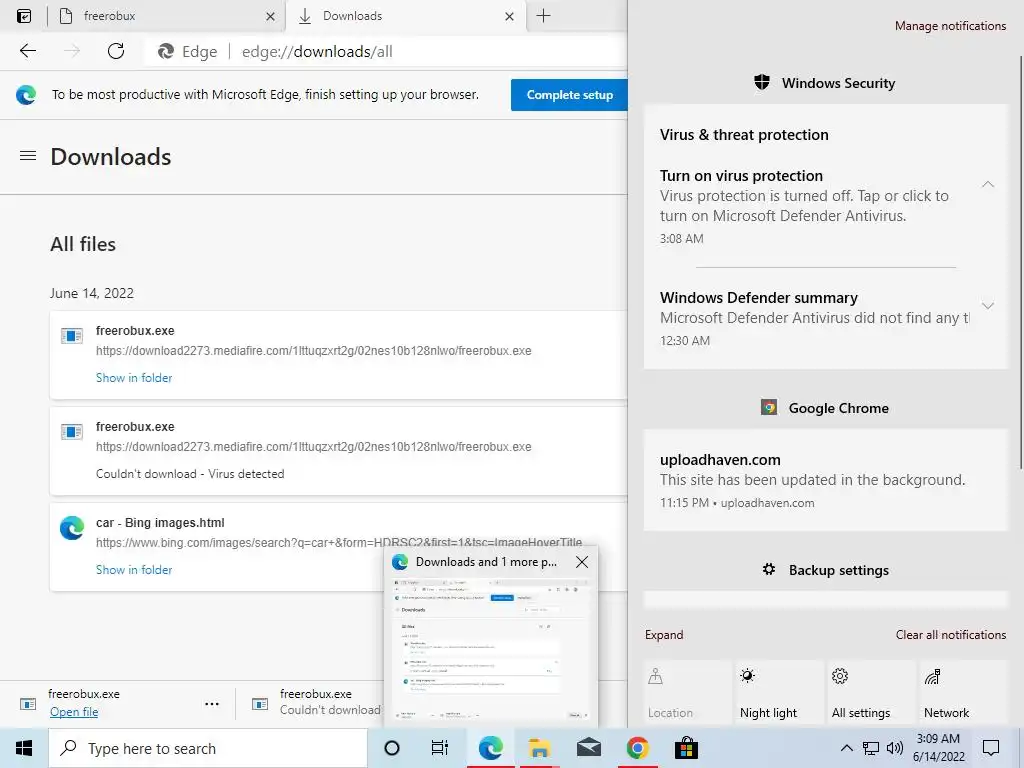This screenshot has width=1024, height=768.
Task: Toggle the Location quick action
Action: pos(687,693)
